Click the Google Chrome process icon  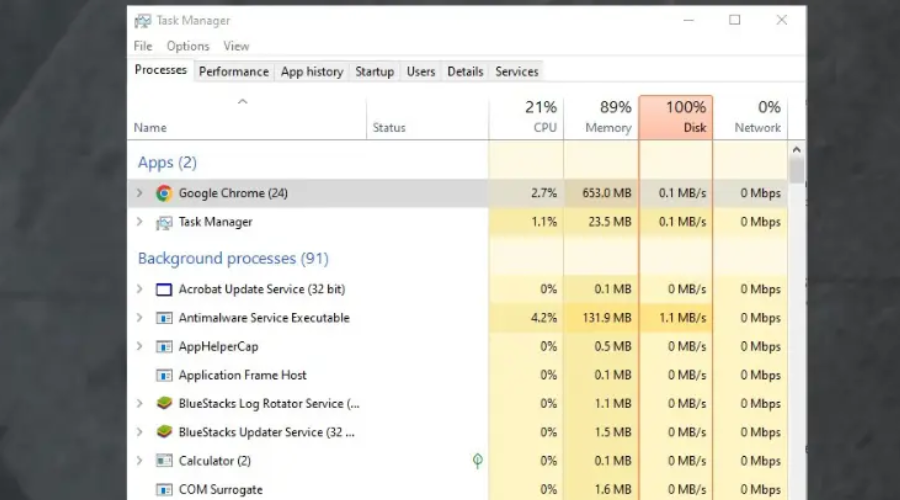click(164, 193)
